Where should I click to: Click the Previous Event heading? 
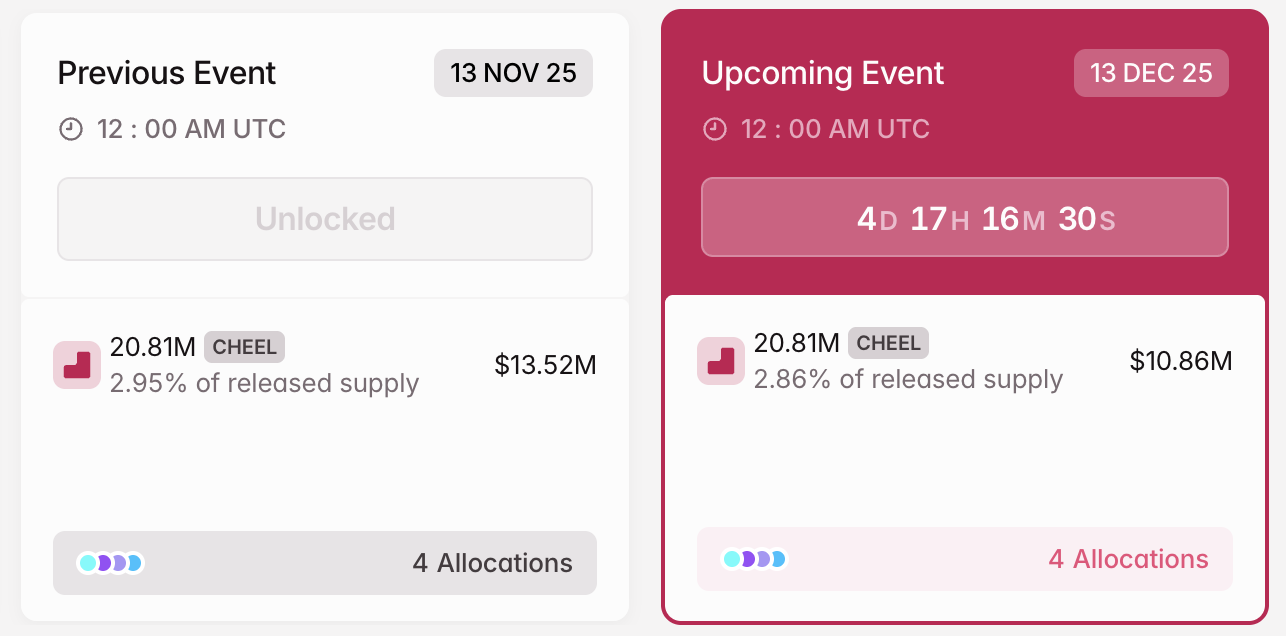166,73
